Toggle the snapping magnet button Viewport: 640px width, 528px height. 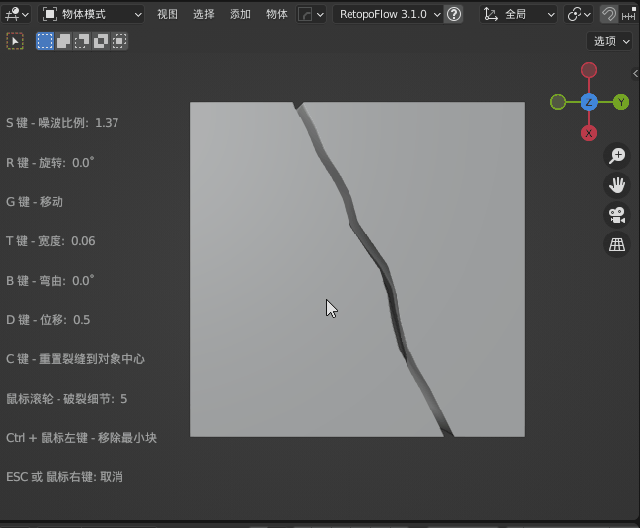pos(609,15)
